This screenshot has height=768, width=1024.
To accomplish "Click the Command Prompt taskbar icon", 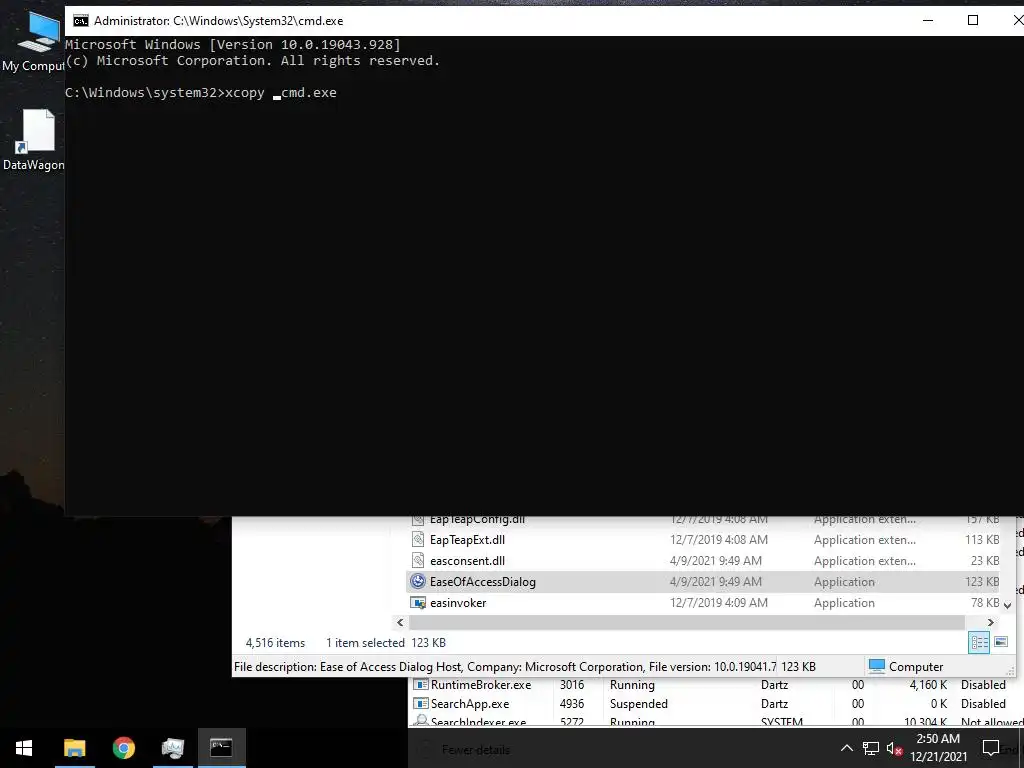I will coord(221,748).
